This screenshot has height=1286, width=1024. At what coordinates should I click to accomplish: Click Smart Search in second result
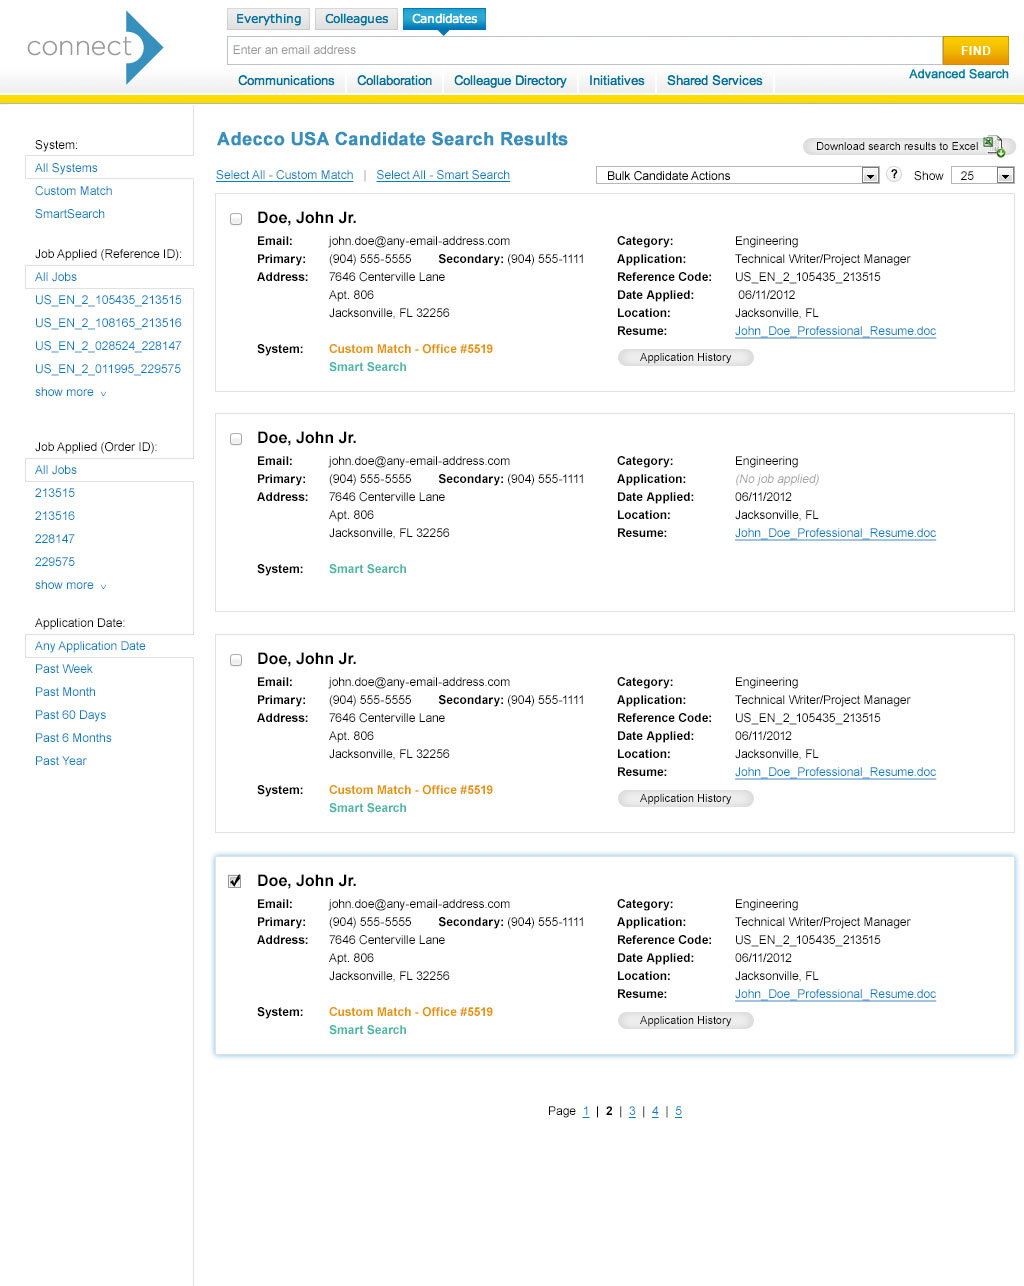368,569
